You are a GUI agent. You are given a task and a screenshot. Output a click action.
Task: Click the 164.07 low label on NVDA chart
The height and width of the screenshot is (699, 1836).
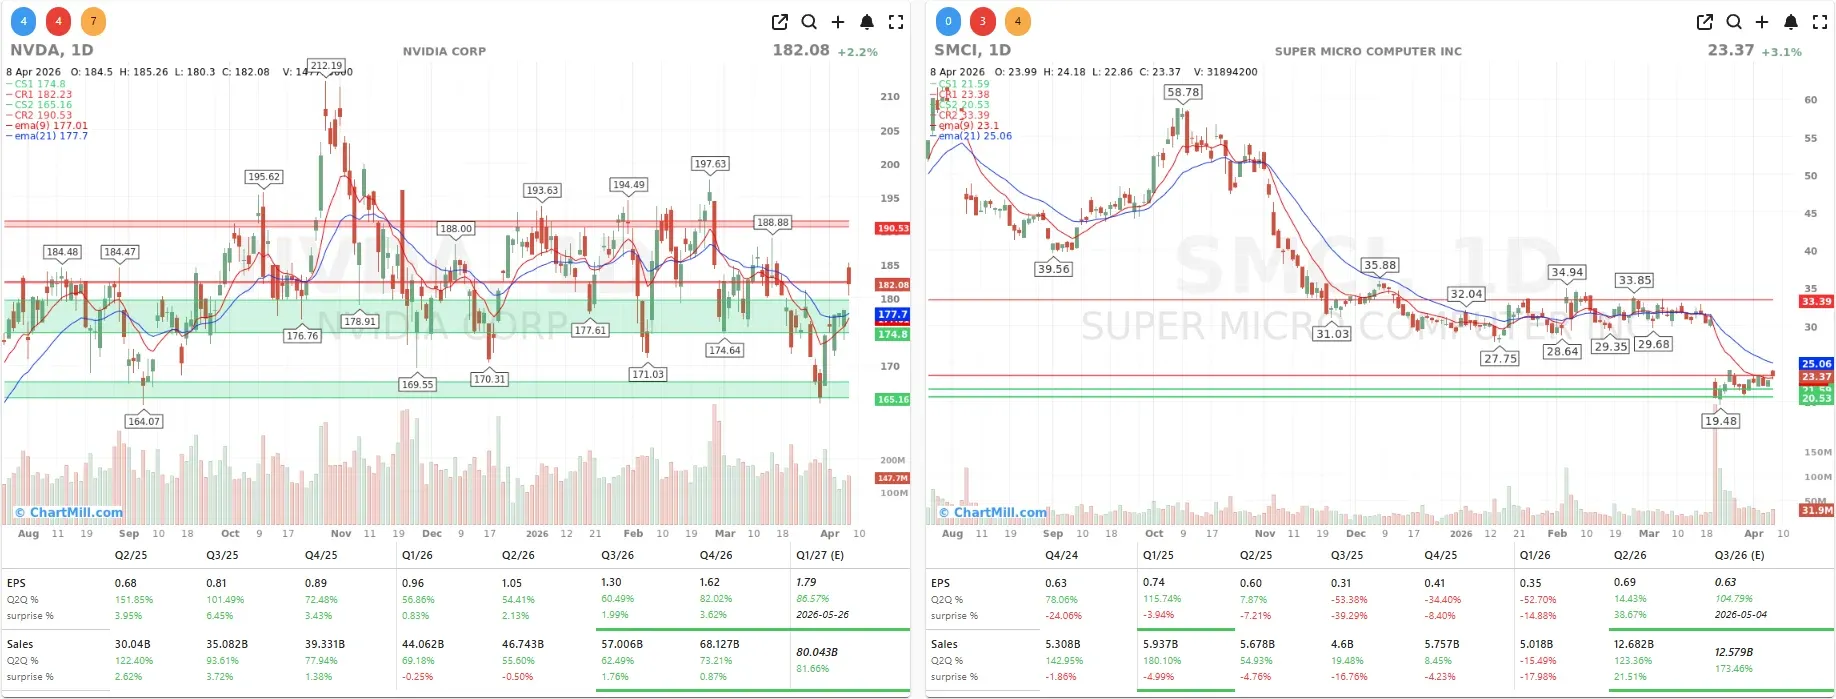point(144,421)
